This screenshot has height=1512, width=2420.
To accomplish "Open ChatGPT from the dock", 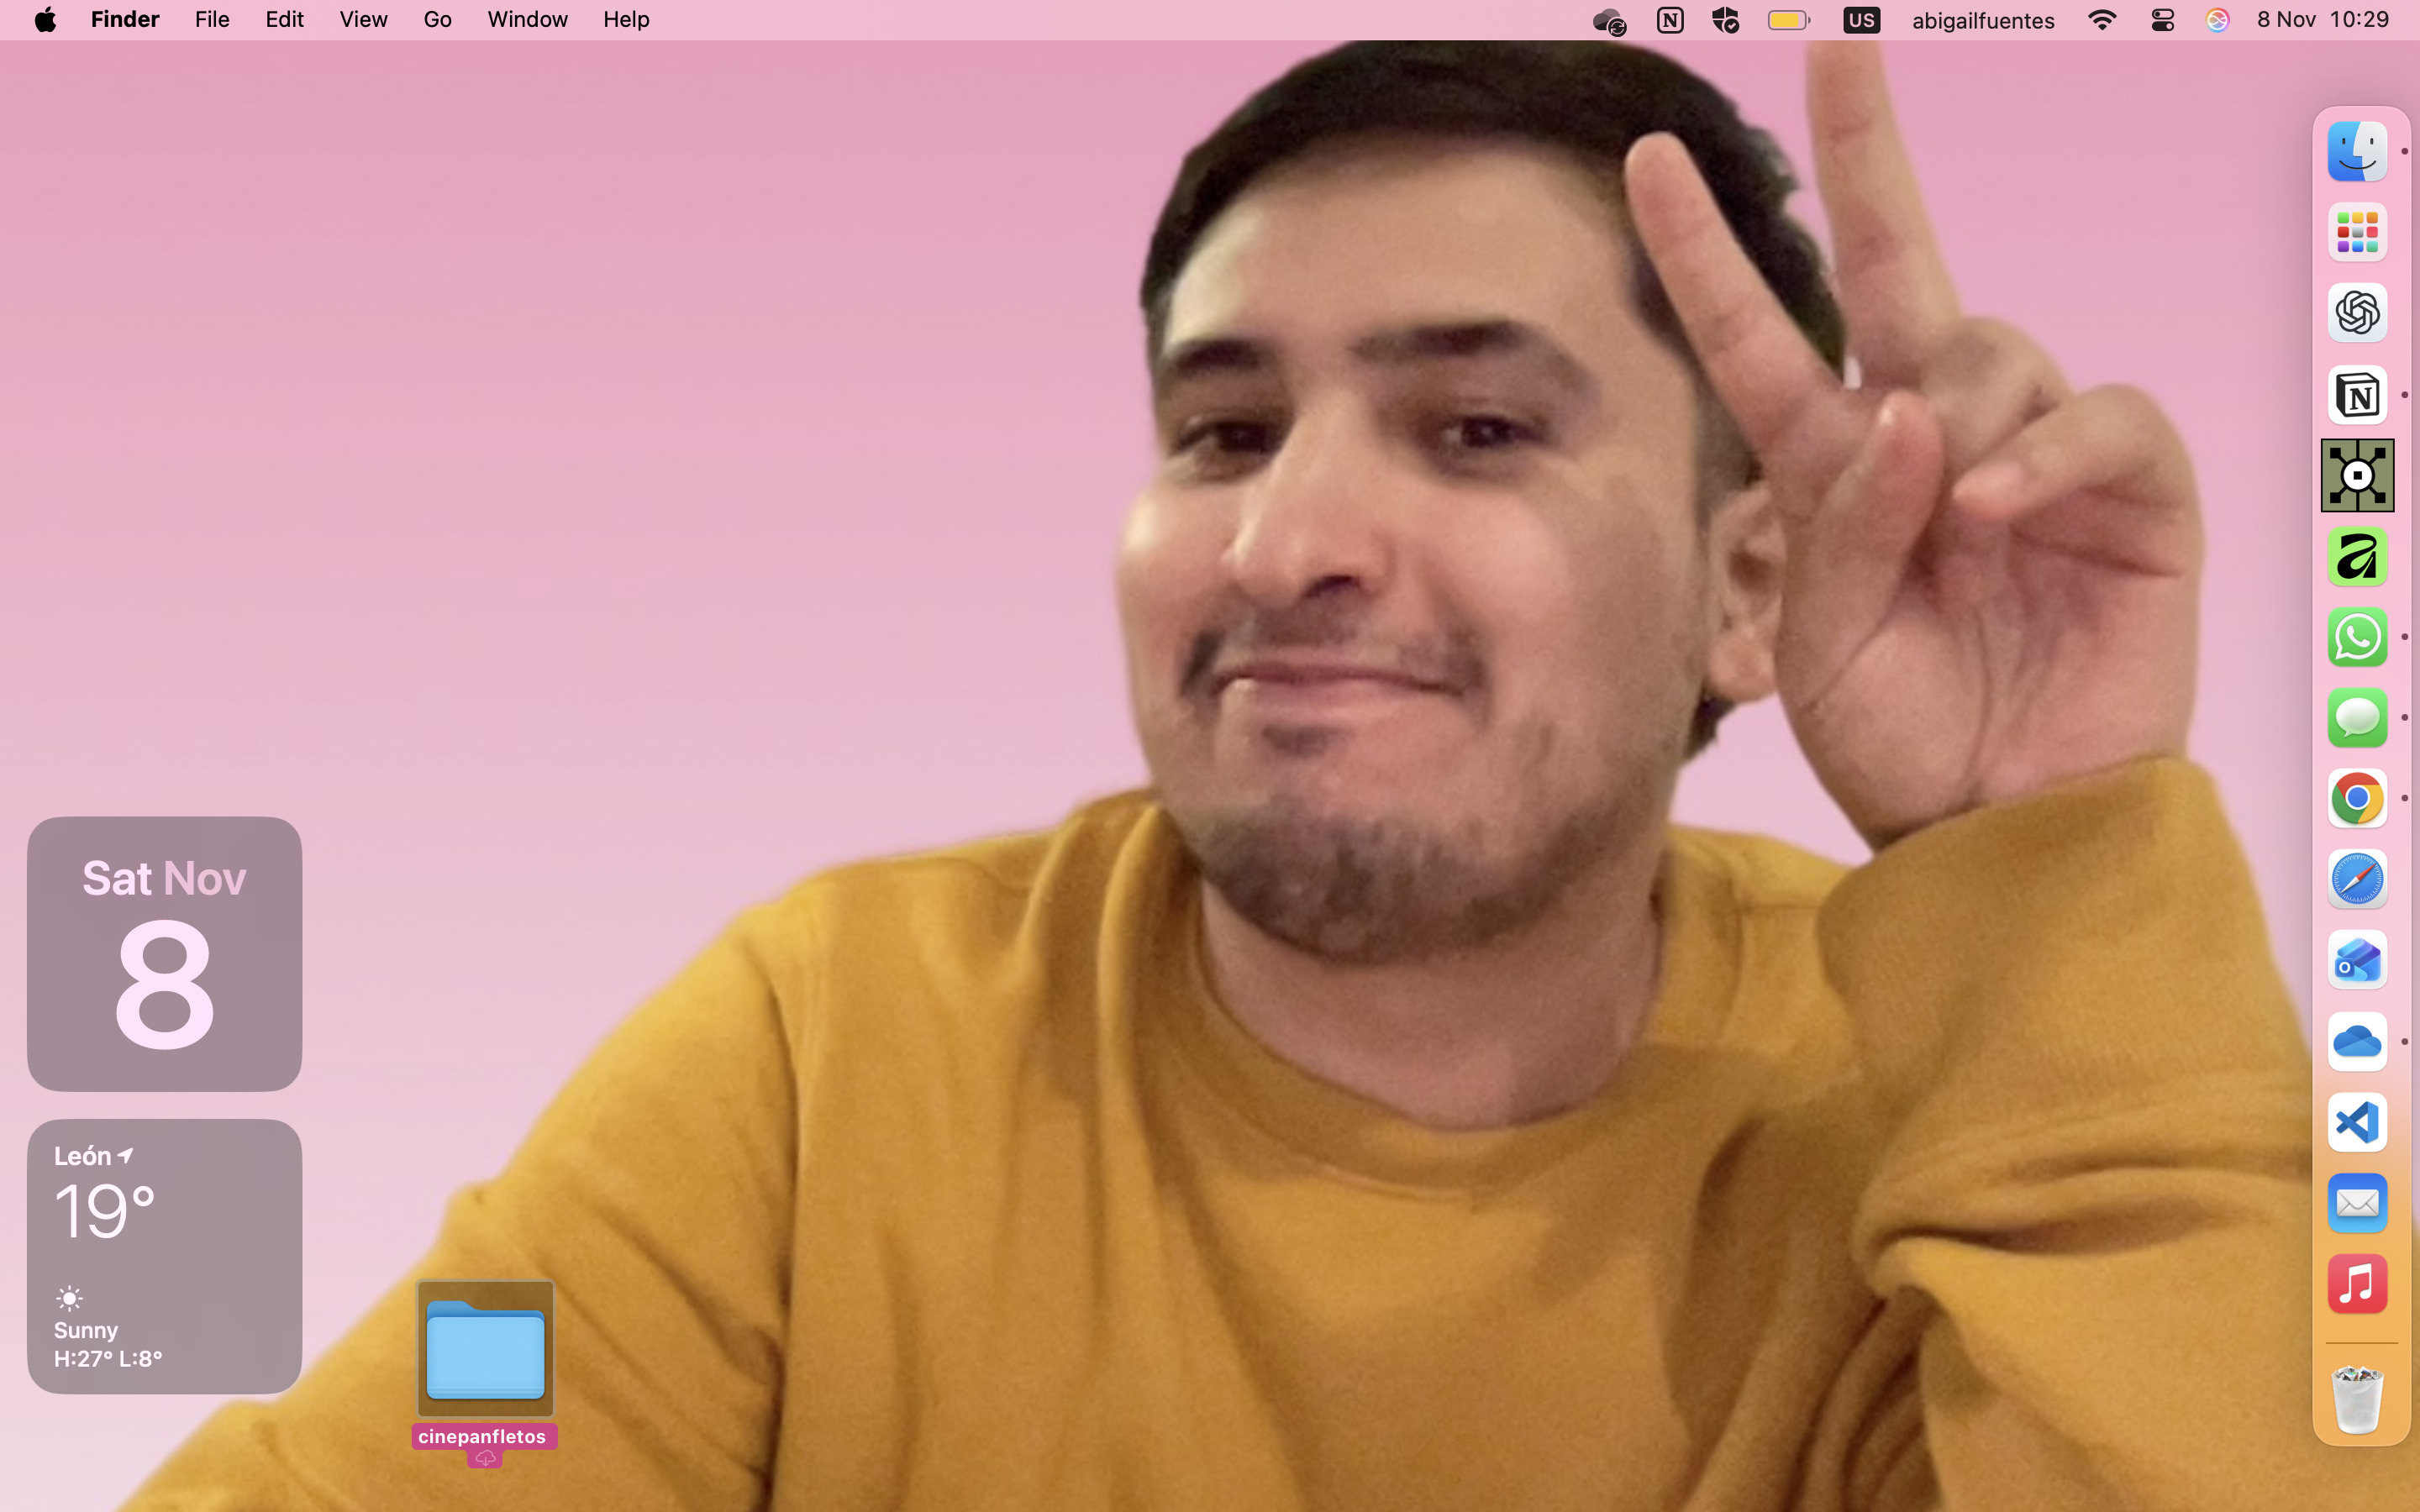I will (2357, 313).
